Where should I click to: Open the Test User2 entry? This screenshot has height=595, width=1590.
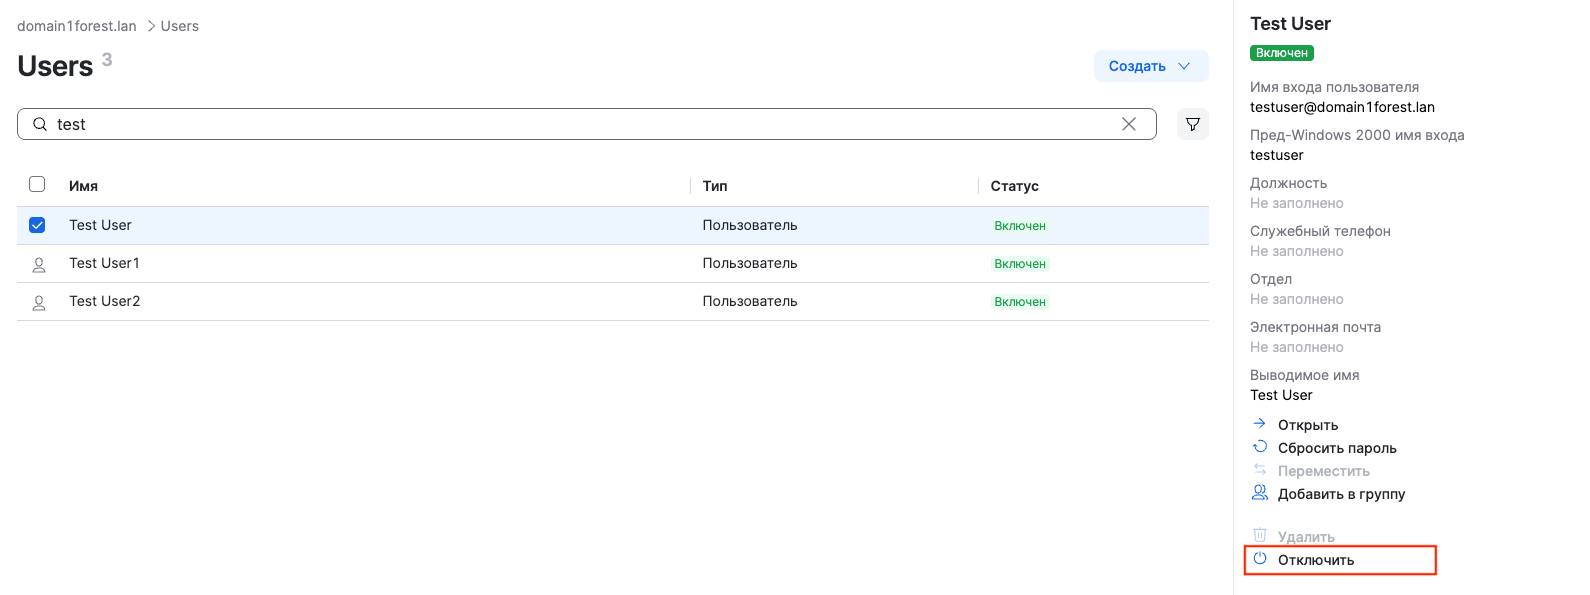point(104,301)
